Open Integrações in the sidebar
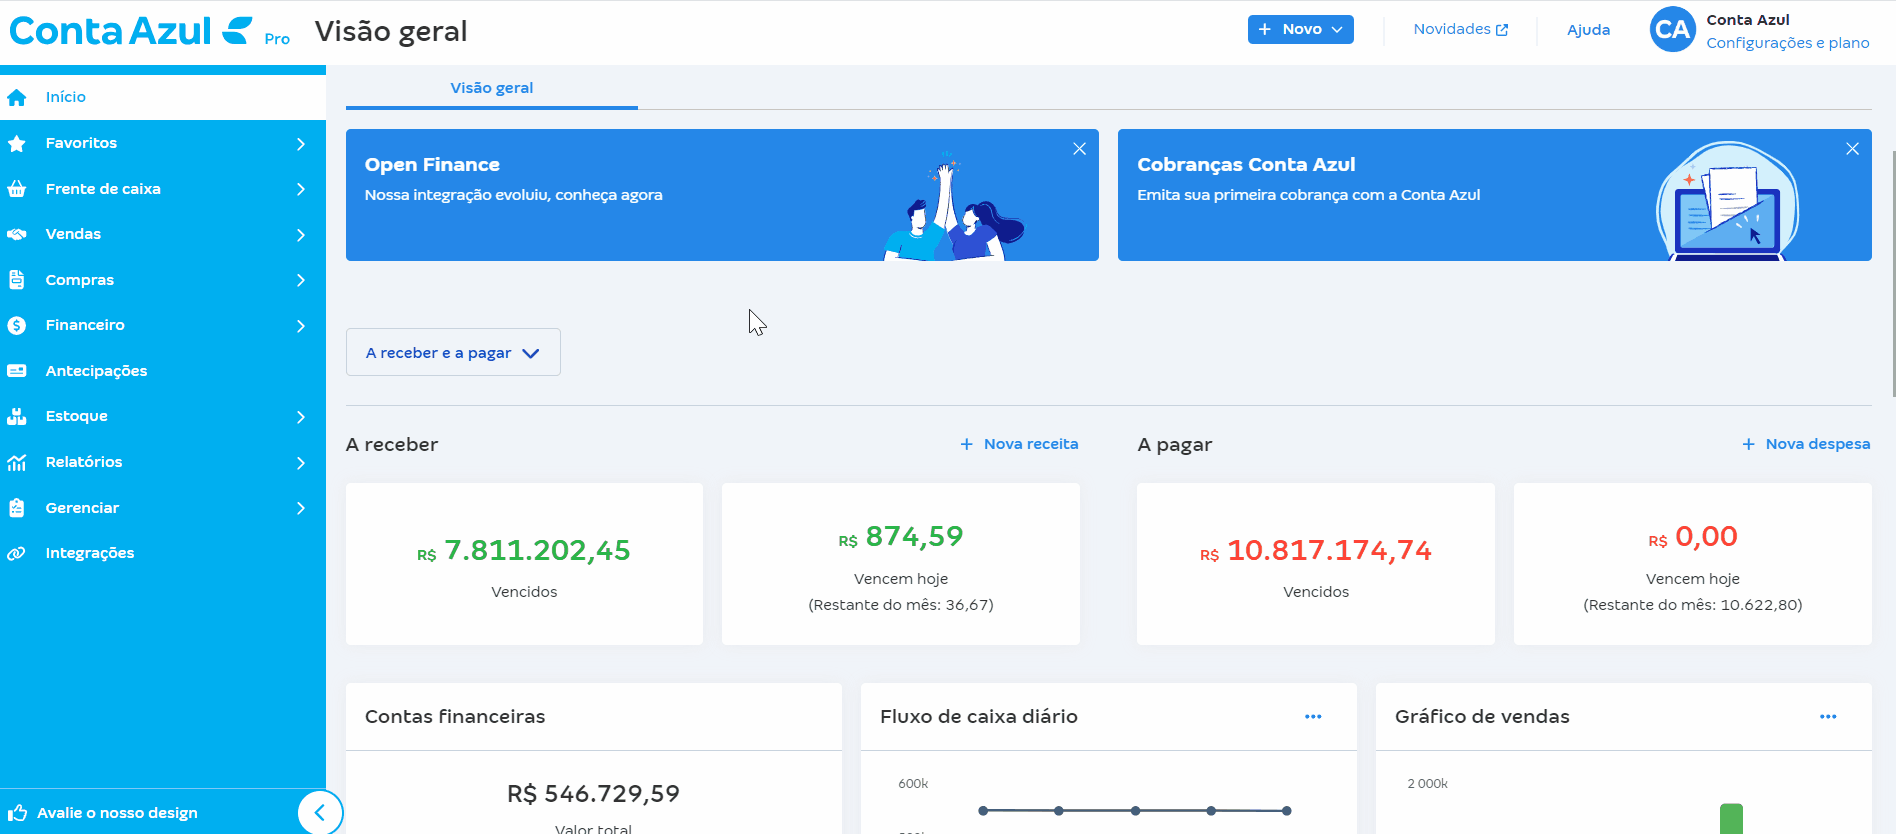1896x834 pixels. (x=163, y=553)
